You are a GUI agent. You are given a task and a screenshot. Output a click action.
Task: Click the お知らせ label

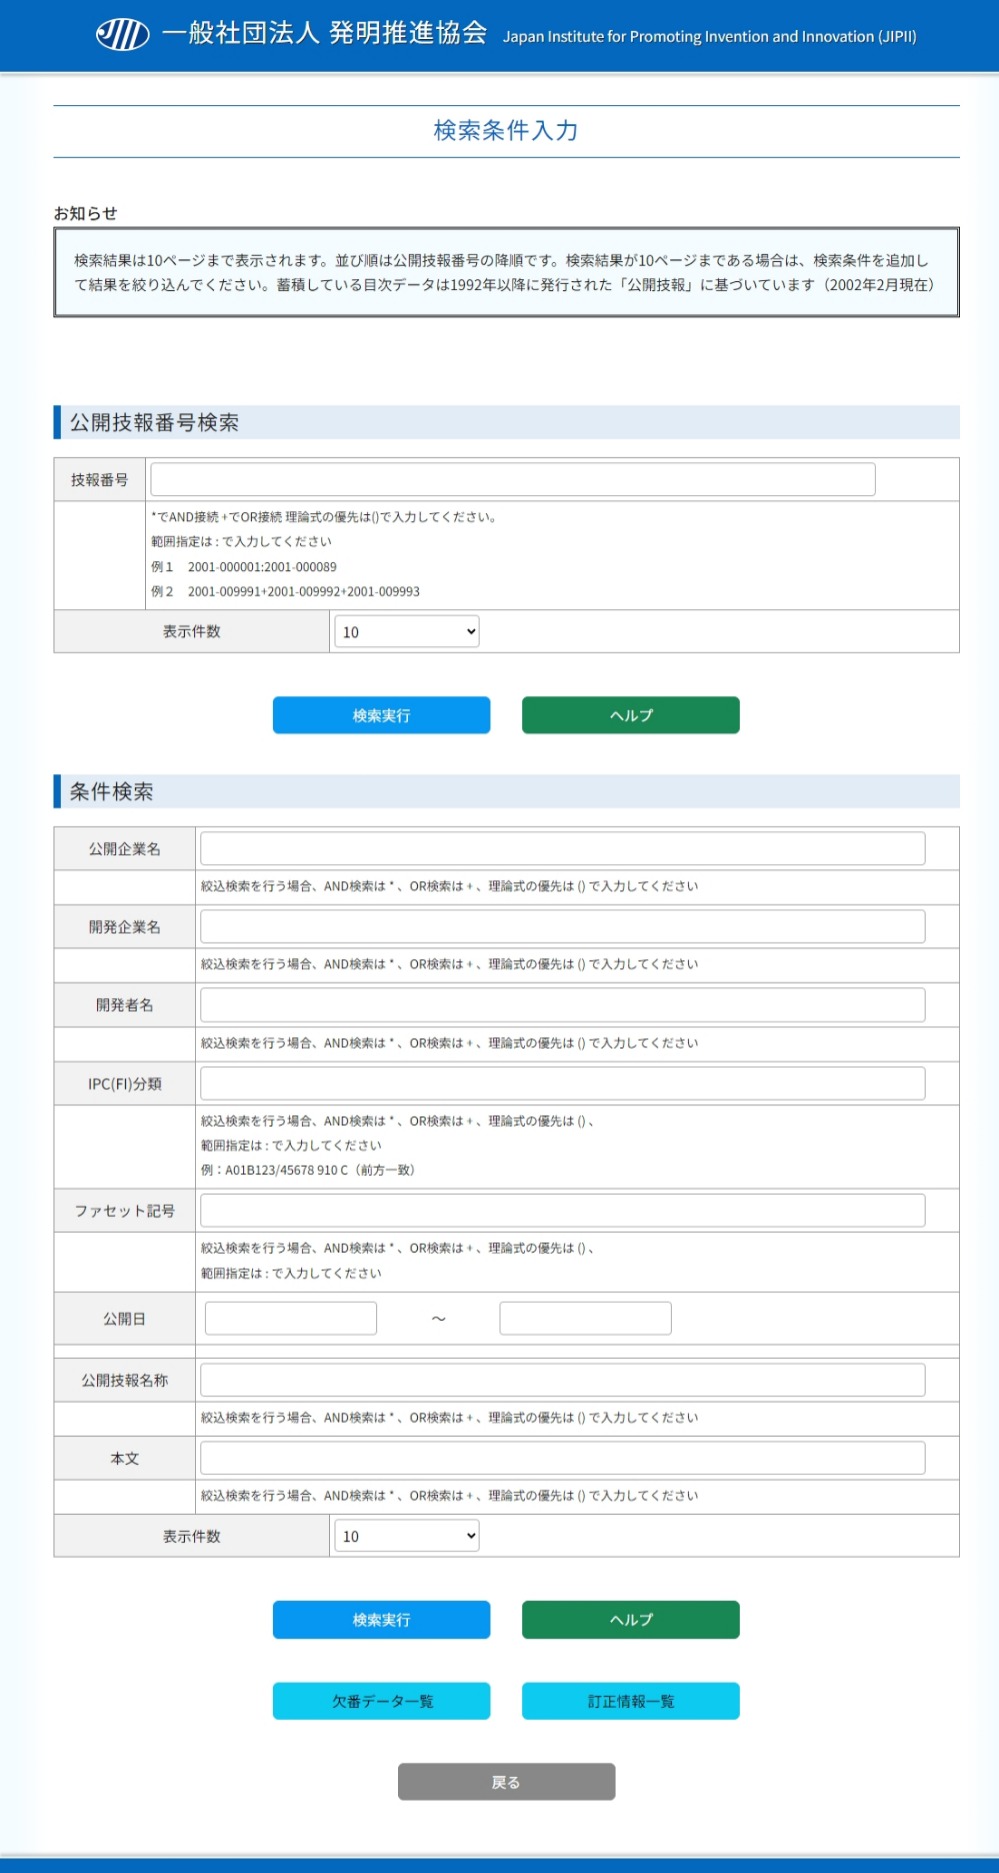point(86,213)
